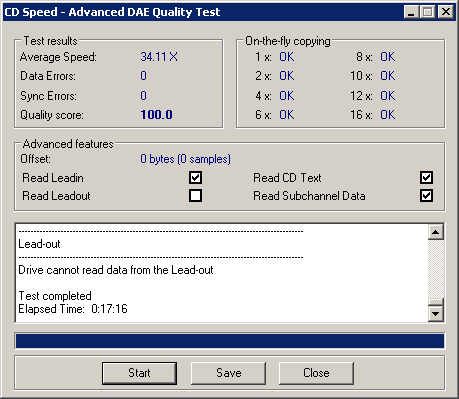
Task: Click the Quality score label
Action: [52, 115]
